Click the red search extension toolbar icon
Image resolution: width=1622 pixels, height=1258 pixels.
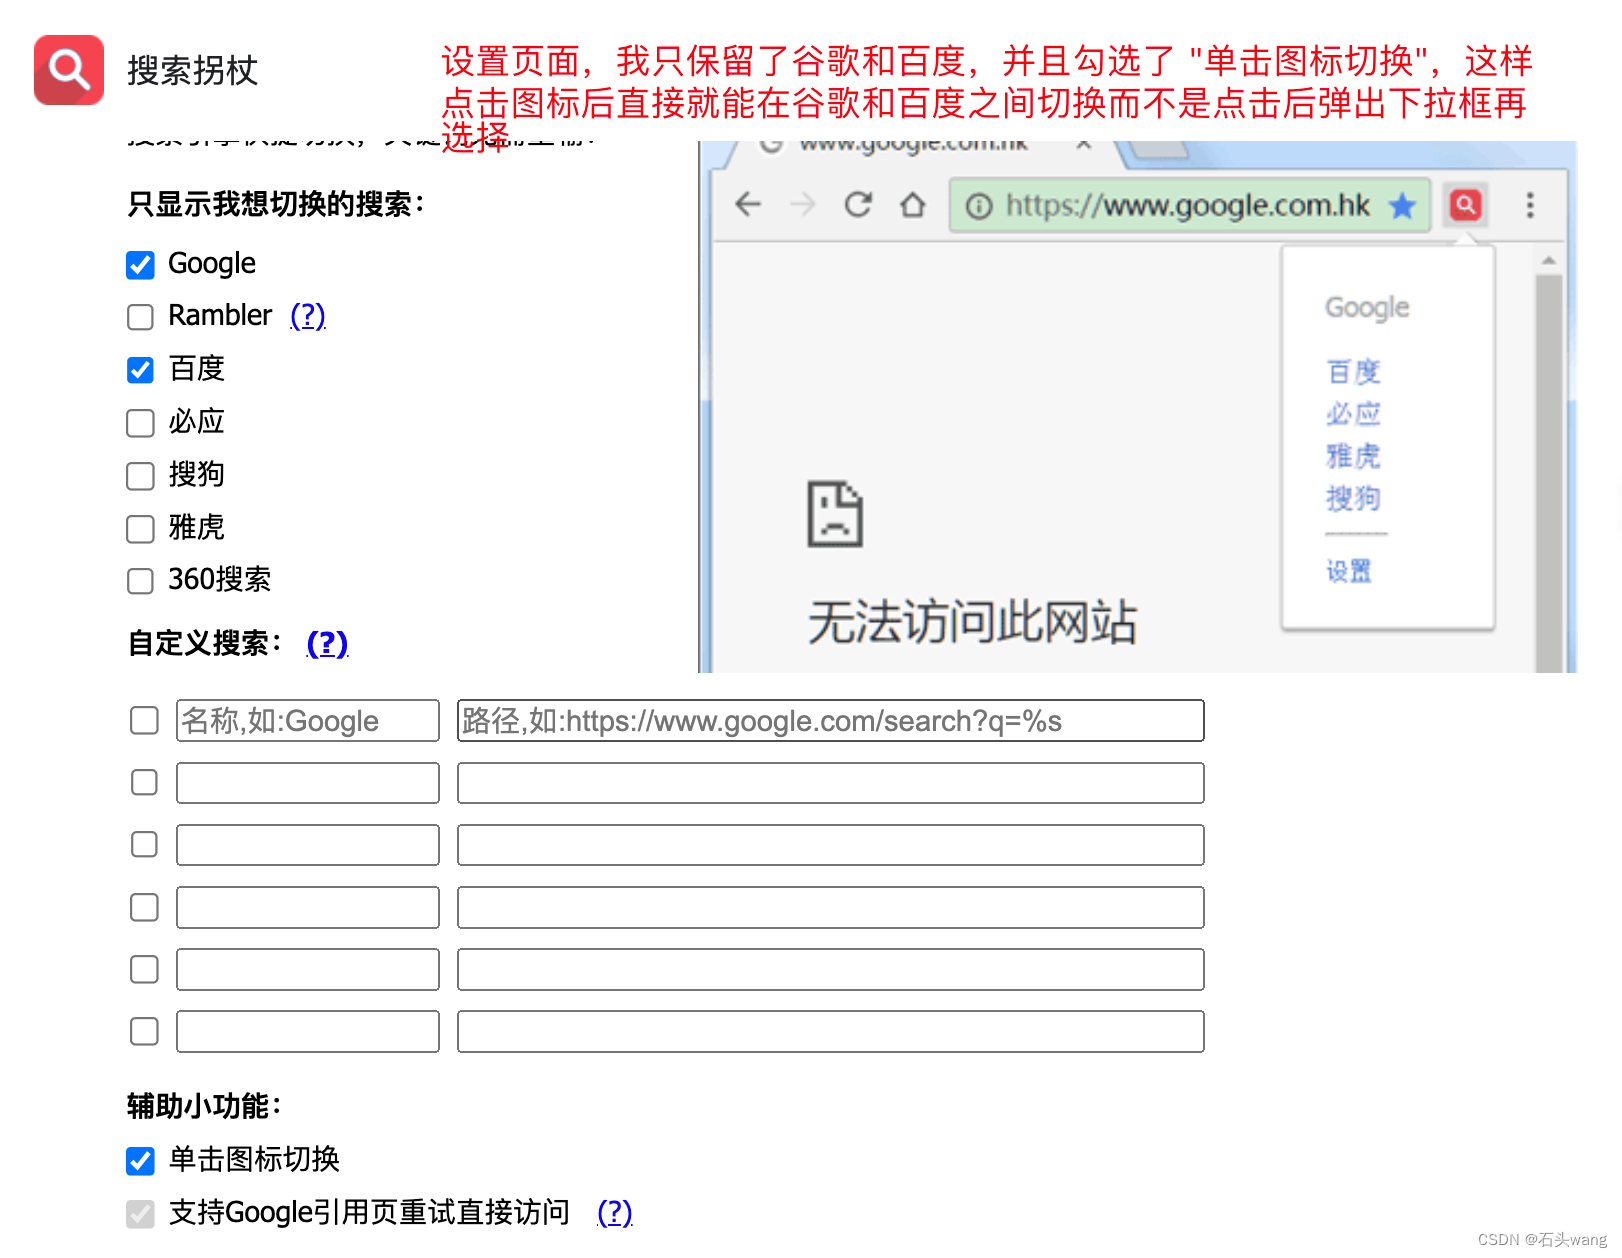coord(1465,205)
